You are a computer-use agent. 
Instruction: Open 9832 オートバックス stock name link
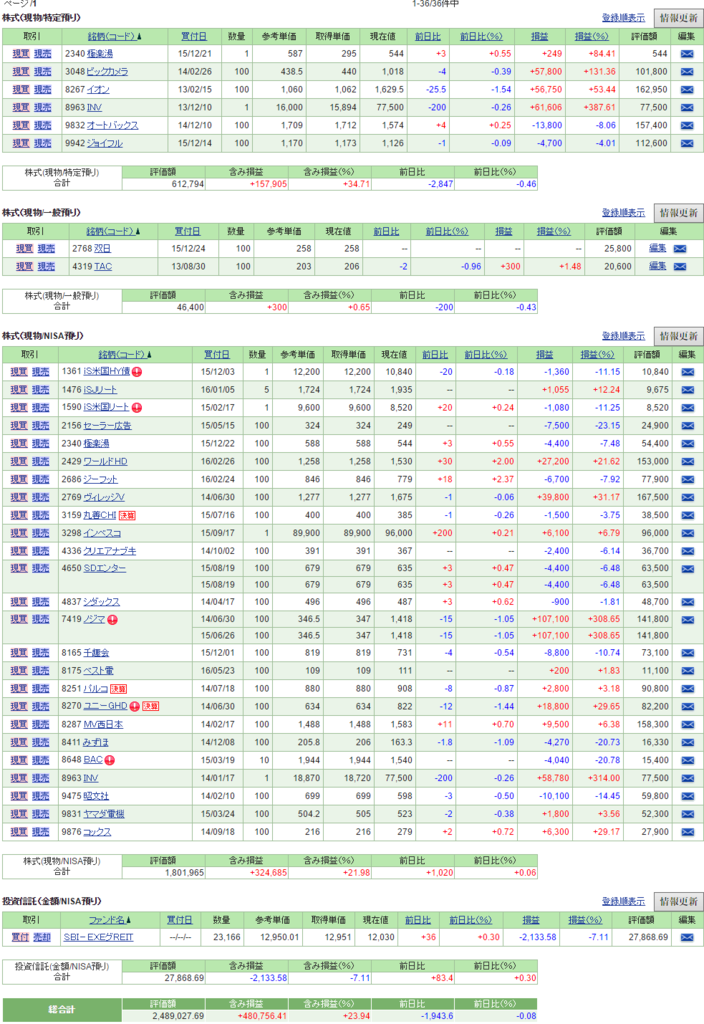click(x=112, y=125)
